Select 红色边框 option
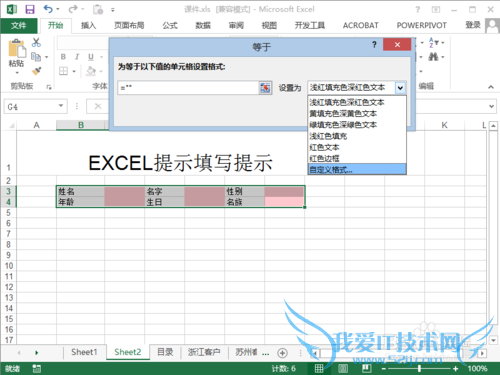The height and width of the screenshot is (375, 500). point(357,158)
